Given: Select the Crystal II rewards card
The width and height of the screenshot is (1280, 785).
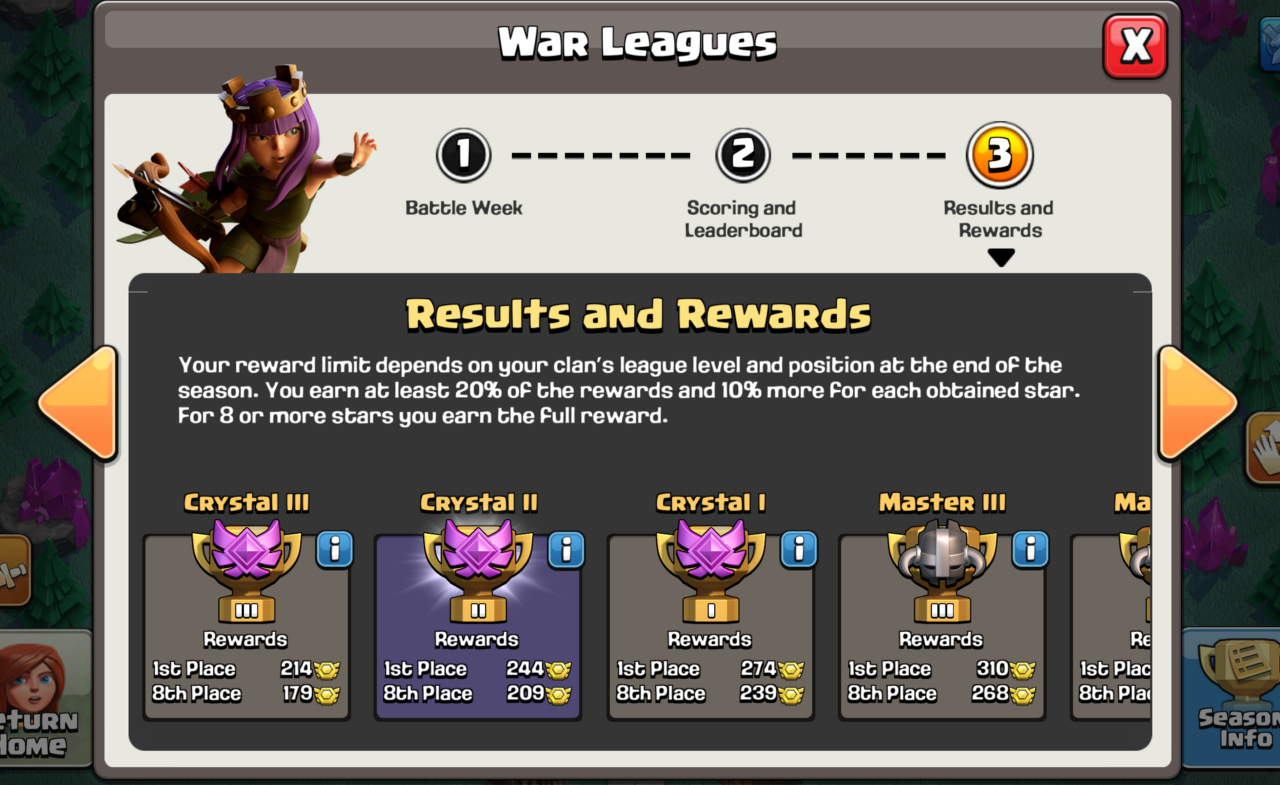Looking at the screenshot, I should [478, 627].
